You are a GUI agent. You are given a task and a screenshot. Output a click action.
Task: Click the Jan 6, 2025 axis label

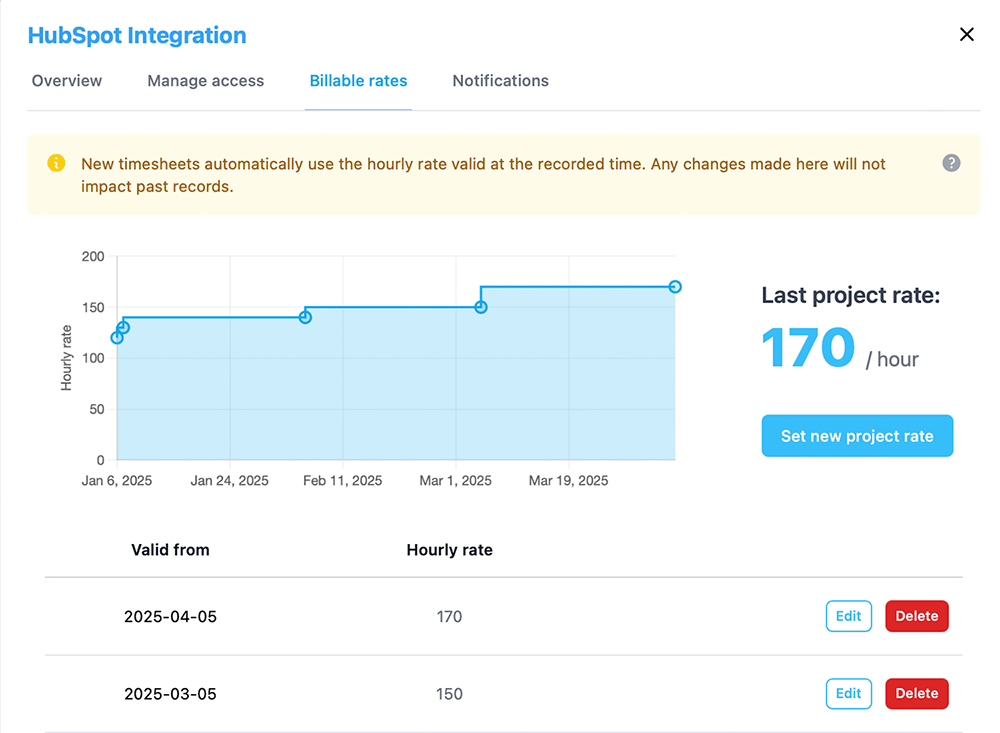[117, 480]
